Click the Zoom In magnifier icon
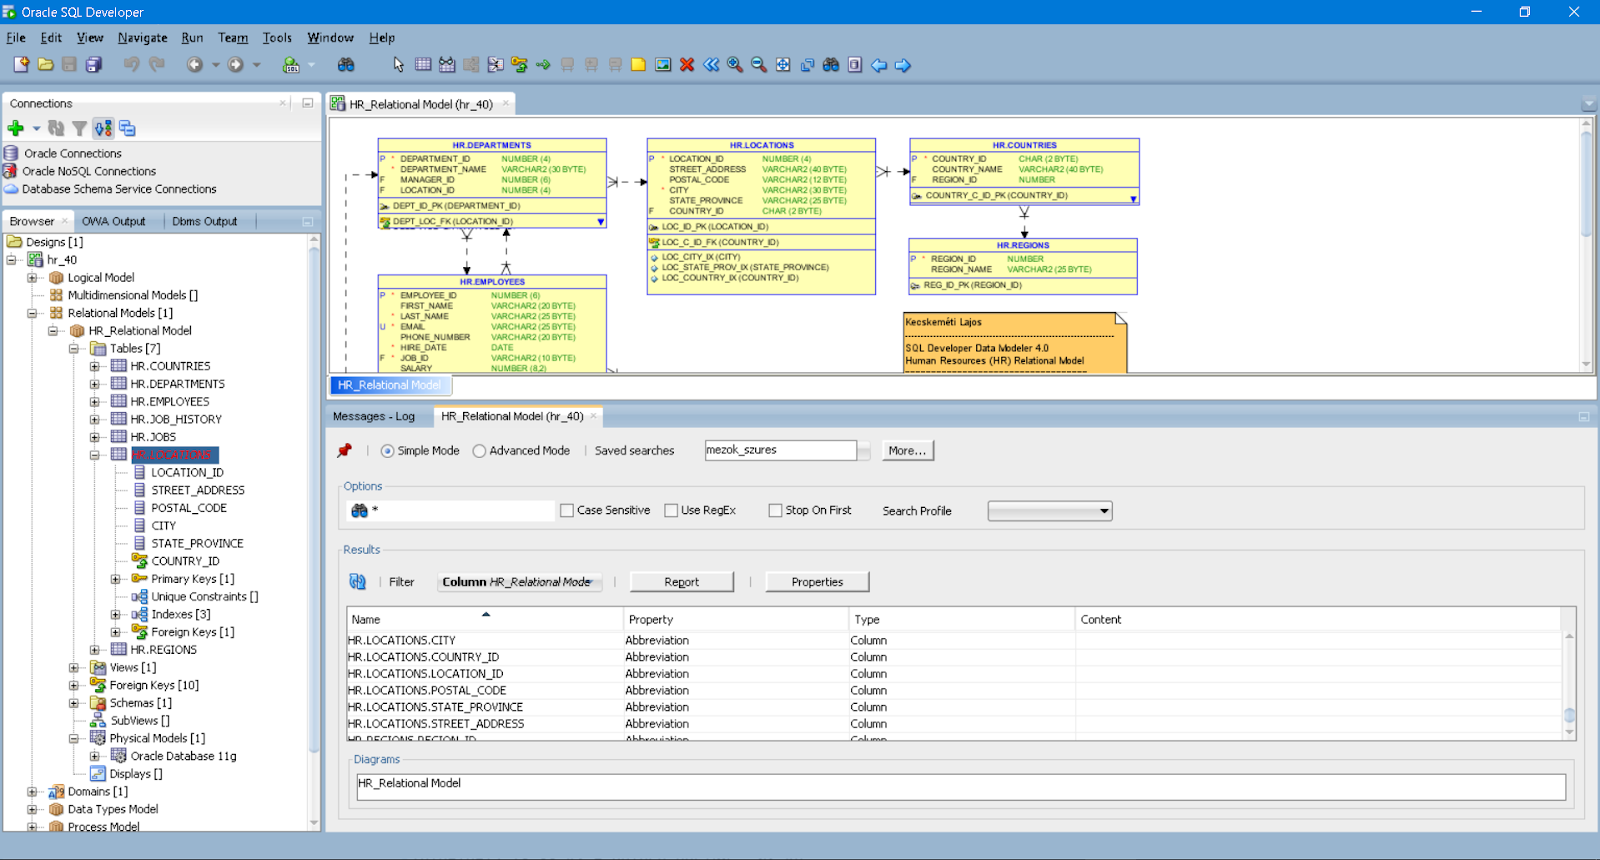 (735, 65)
